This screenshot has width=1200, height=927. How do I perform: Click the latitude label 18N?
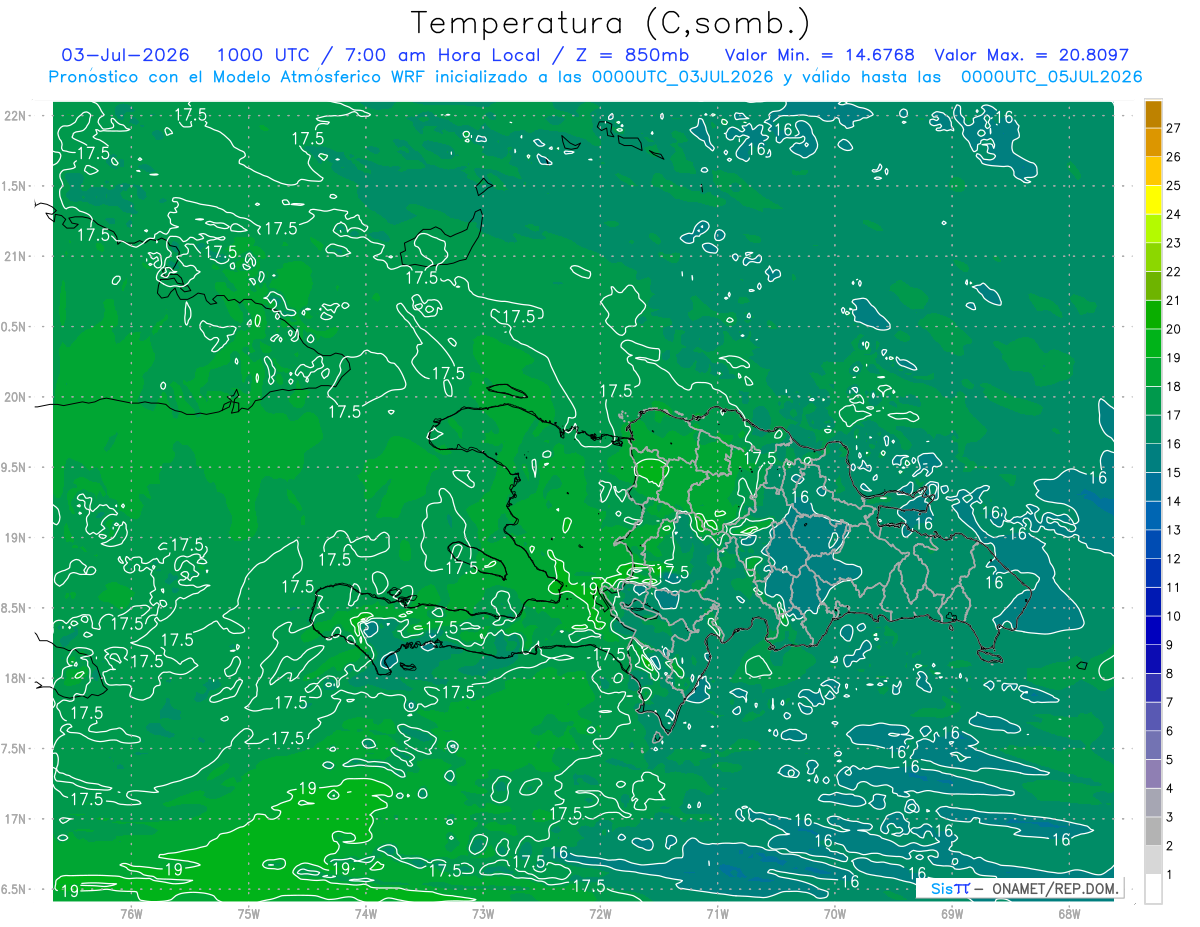tap(16, 679)
